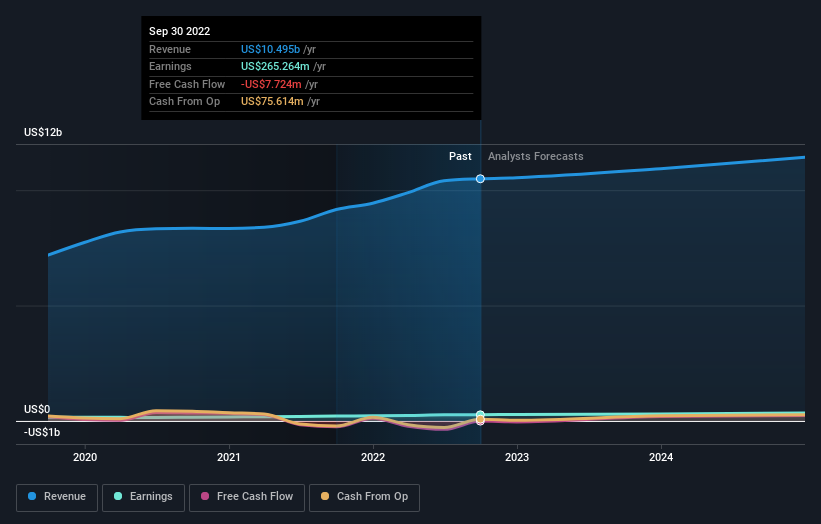Click the Free Cash Flow value -US$7.724m
Image resolution: width=821 pixels, height=524 pixels.
pyautogui.click(x=271, y=84)
